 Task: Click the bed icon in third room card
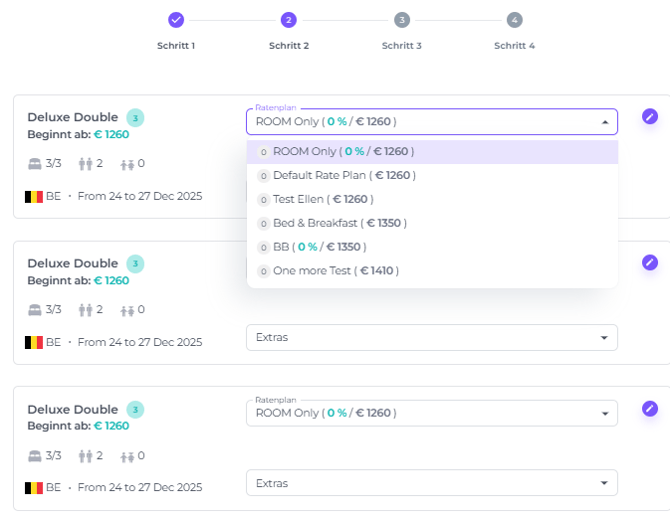35,455
